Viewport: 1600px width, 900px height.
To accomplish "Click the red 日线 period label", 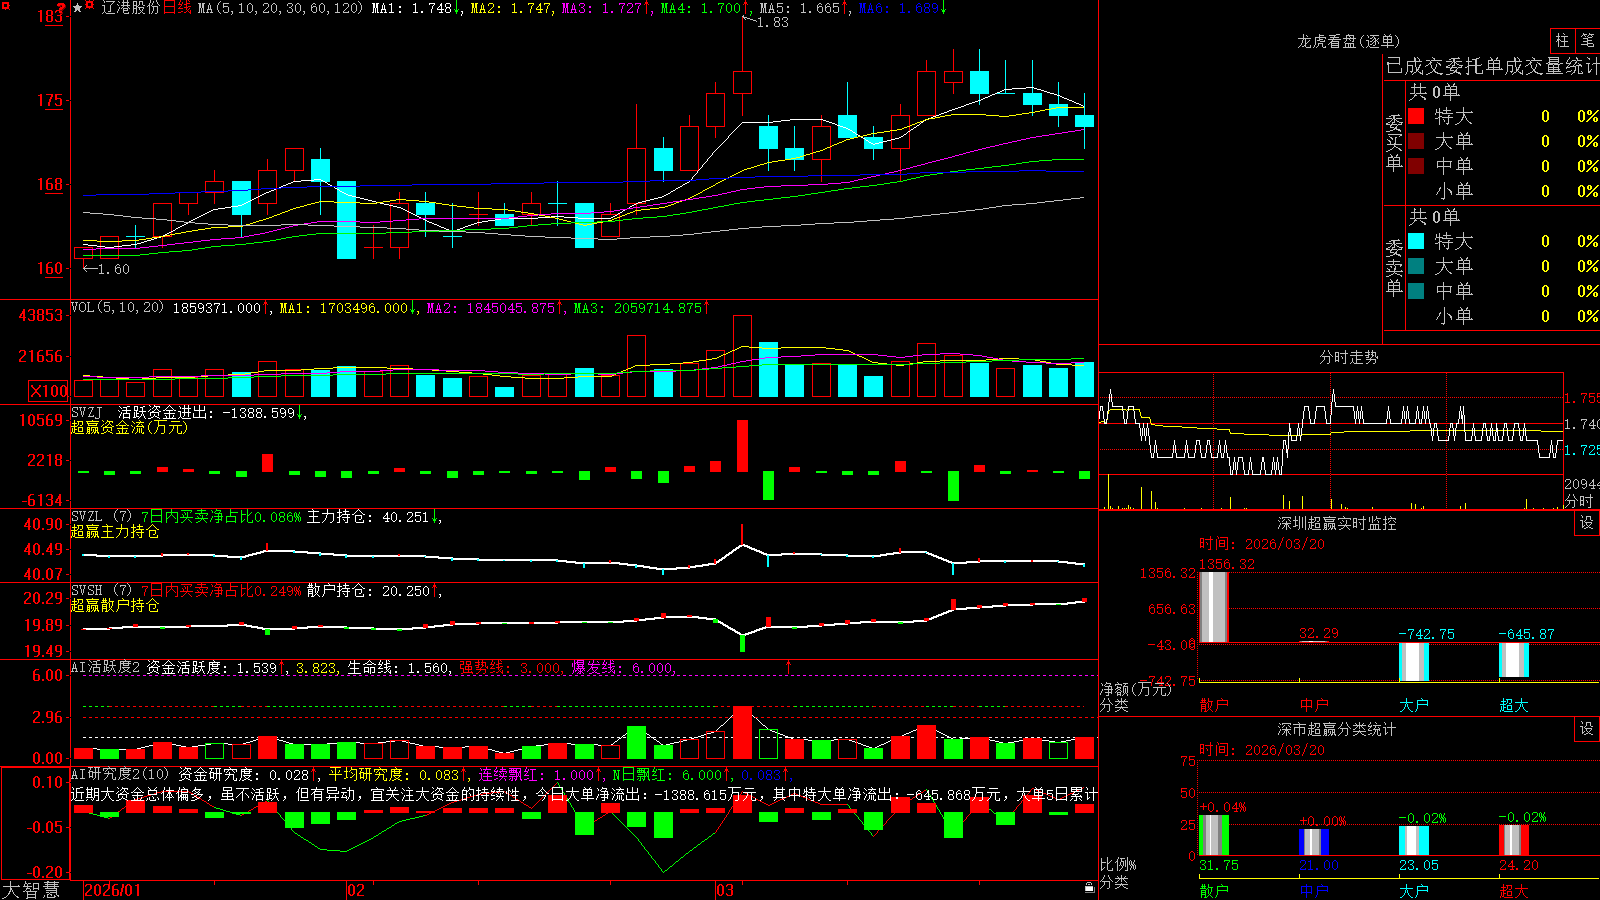I will [x=177, y=8].
